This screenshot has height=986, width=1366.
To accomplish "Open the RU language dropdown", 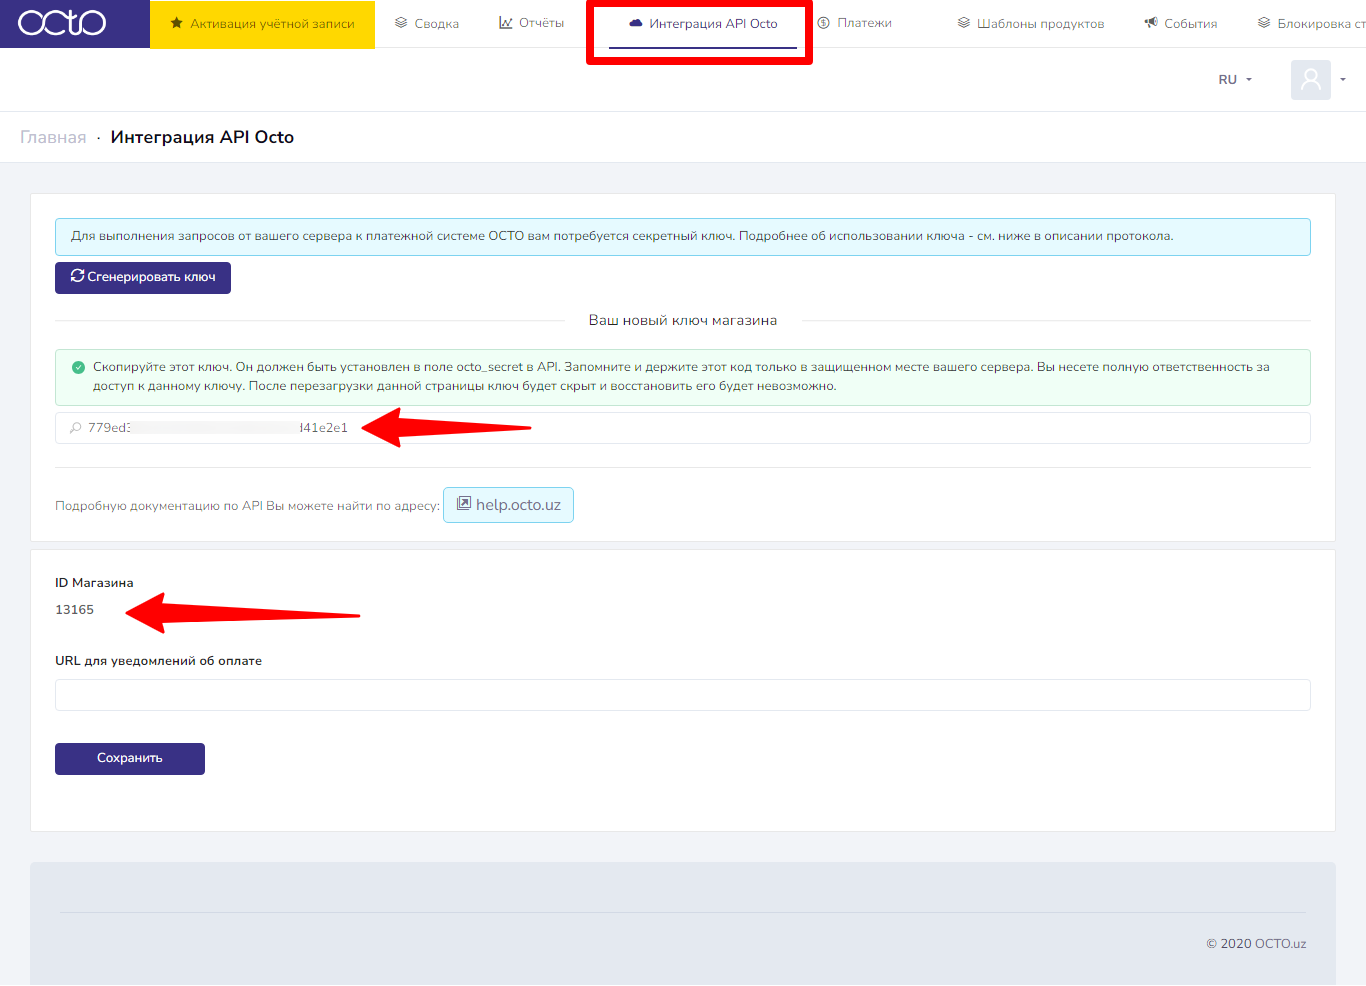I will pos(1235,80).
